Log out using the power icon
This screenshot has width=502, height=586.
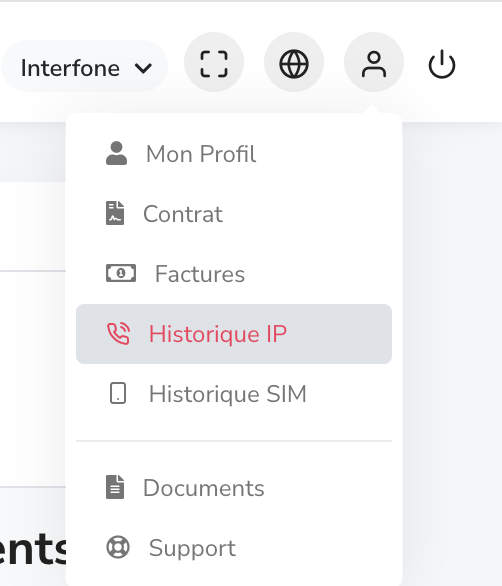click(442, 64)
